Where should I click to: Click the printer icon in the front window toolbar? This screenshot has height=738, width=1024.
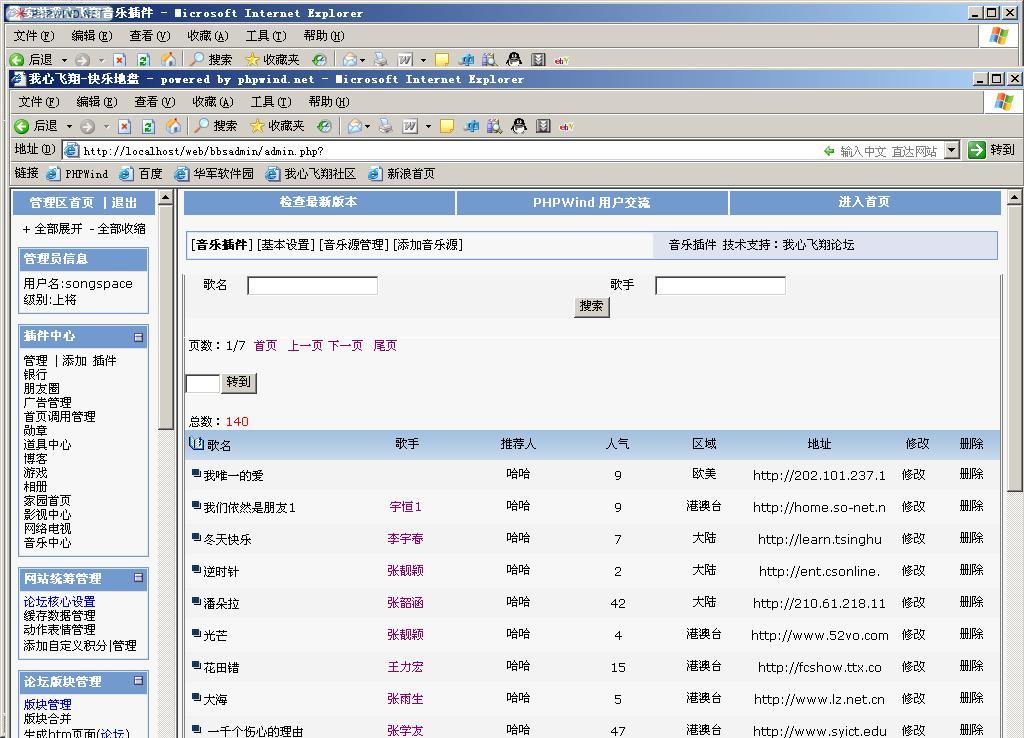(385, 126)
